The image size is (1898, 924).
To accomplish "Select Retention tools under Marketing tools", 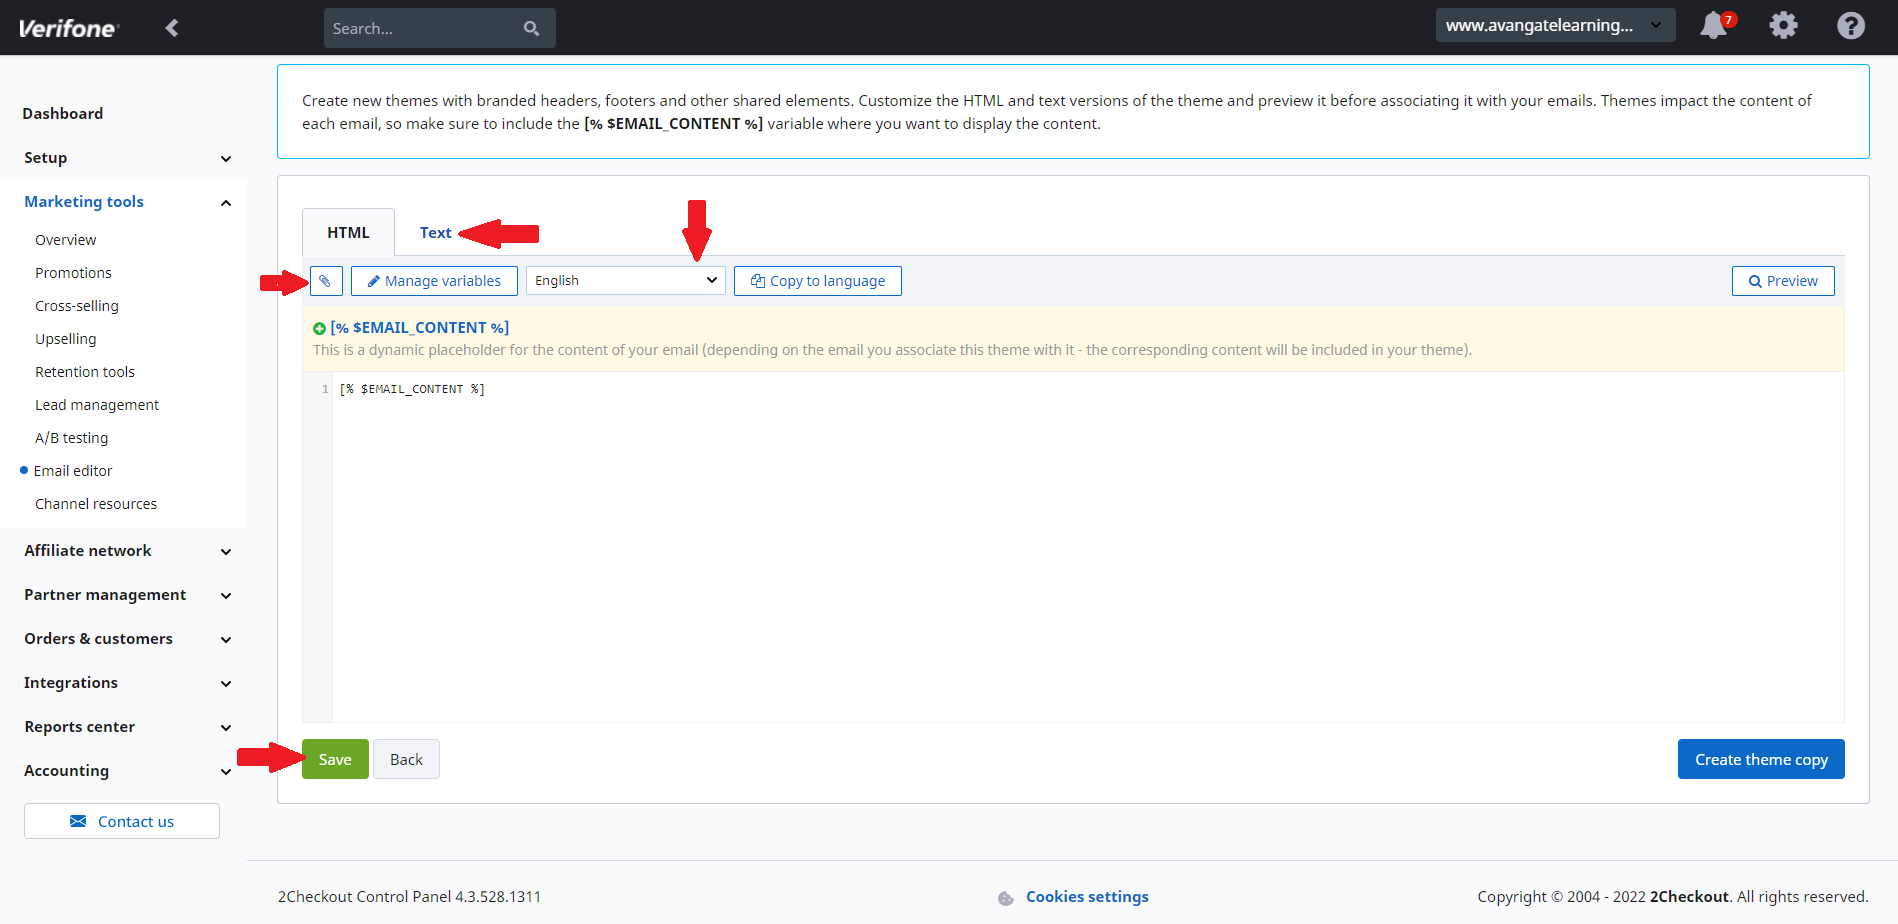I will 84,371.
